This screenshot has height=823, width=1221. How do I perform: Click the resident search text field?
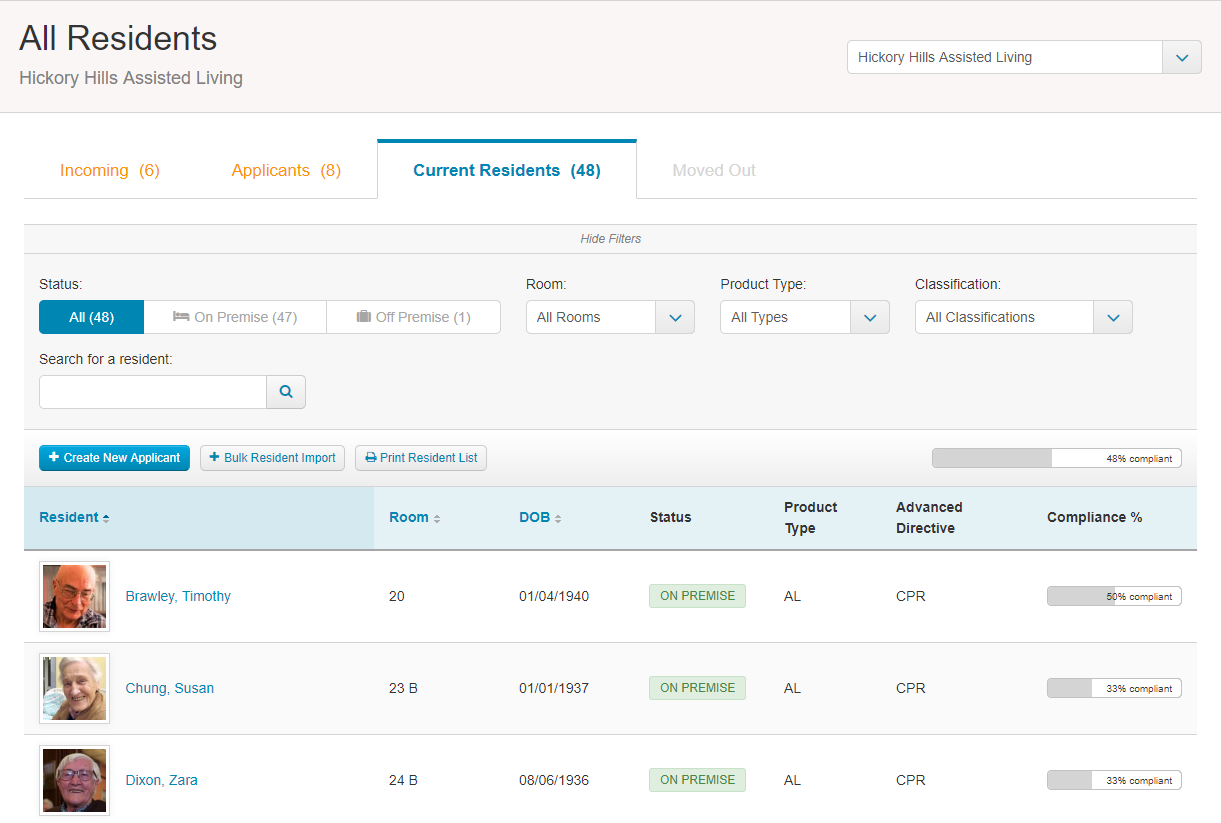click(153, 392)
